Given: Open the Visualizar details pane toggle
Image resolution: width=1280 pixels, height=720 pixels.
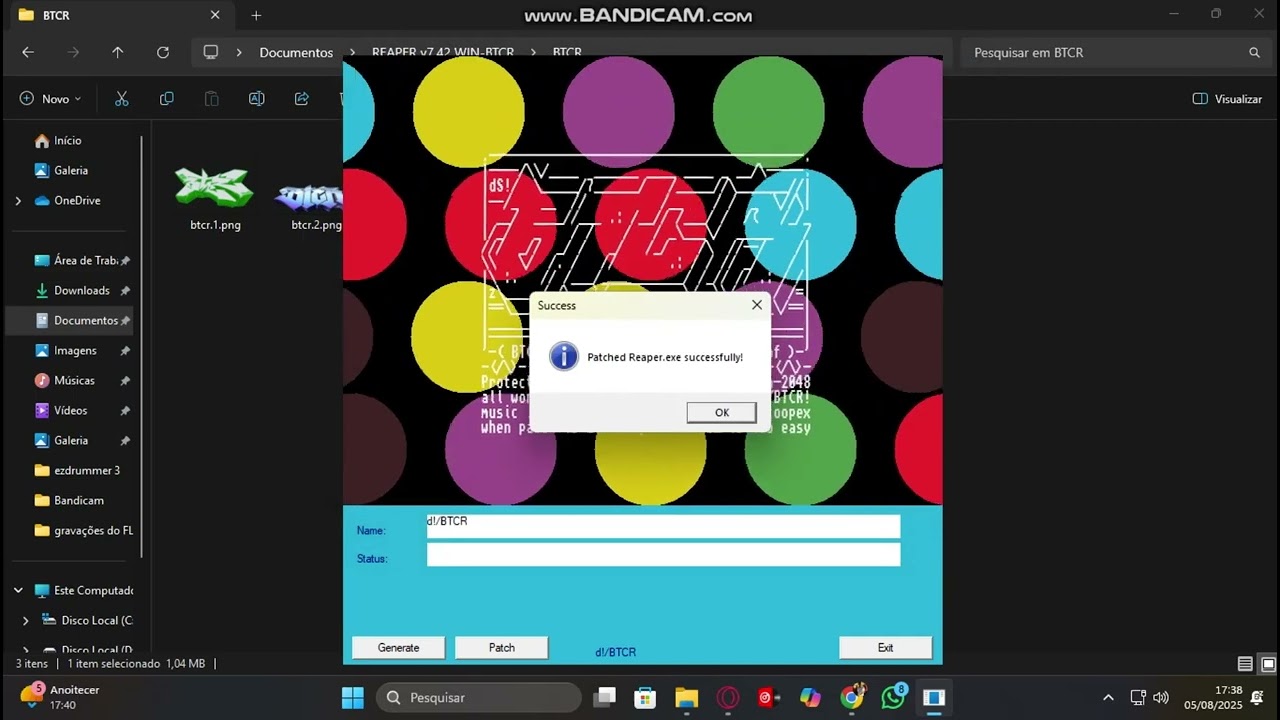Looking at the screenshot, I should (x=1227, y=99).
